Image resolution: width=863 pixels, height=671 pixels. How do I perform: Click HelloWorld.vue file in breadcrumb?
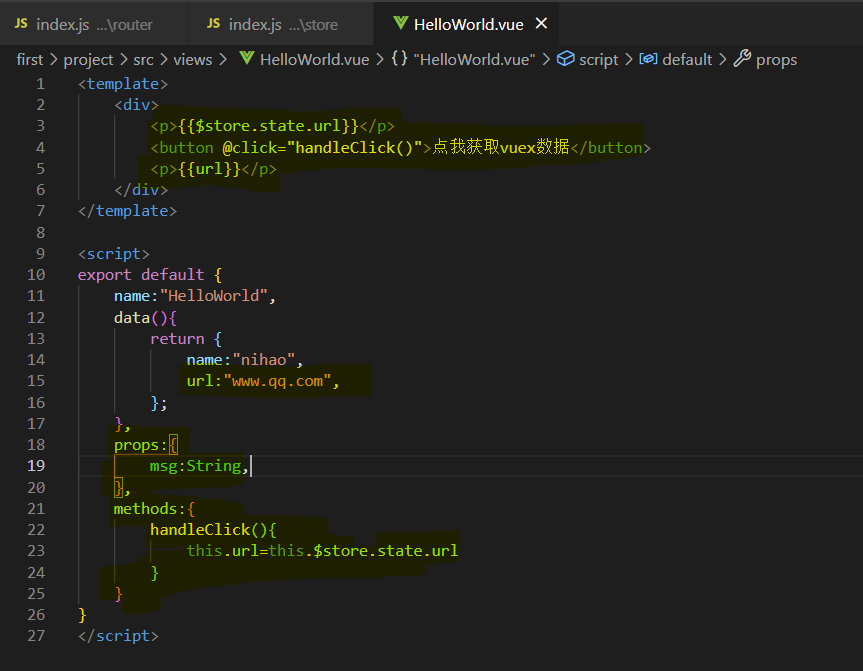pyautogui.click(x=314, y=59)
